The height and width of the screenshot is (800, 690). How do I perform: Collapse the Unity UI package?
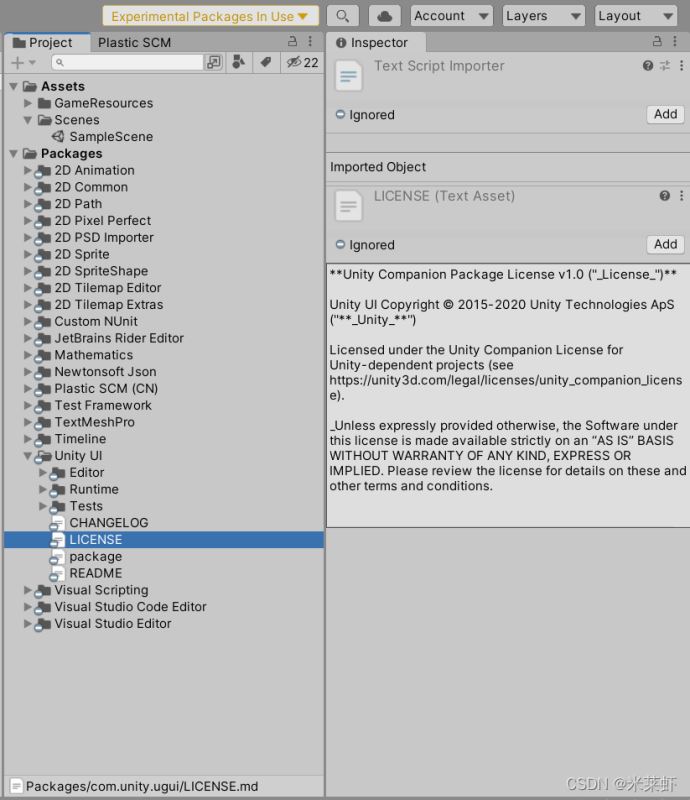point(28,456)
